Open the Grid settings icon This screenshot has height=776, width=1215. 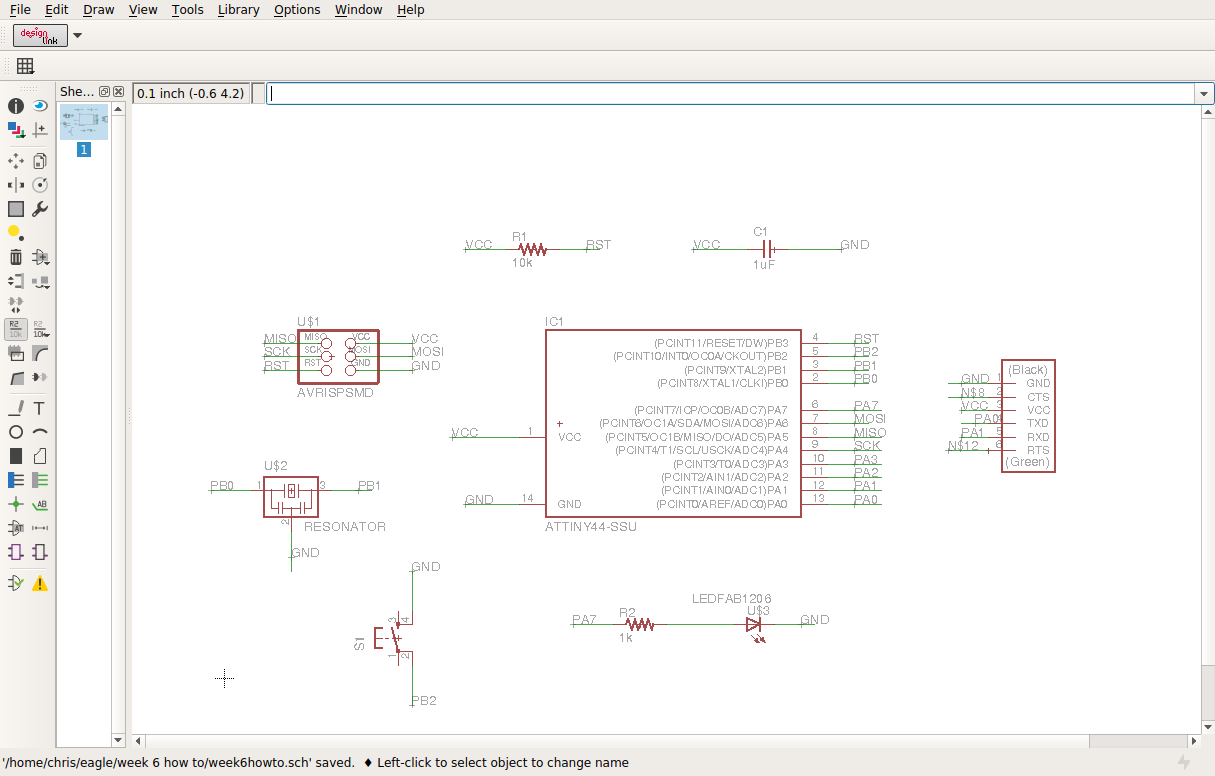coord(25,66)
